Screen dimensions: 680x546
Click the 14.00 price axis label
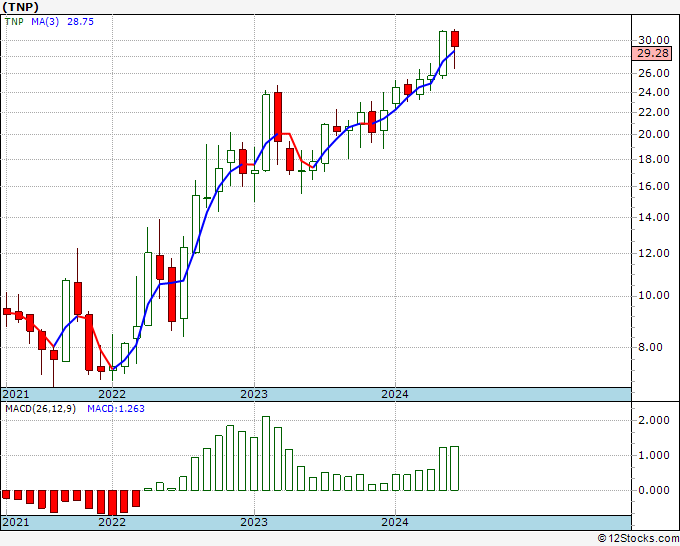(x=654, y=217)
